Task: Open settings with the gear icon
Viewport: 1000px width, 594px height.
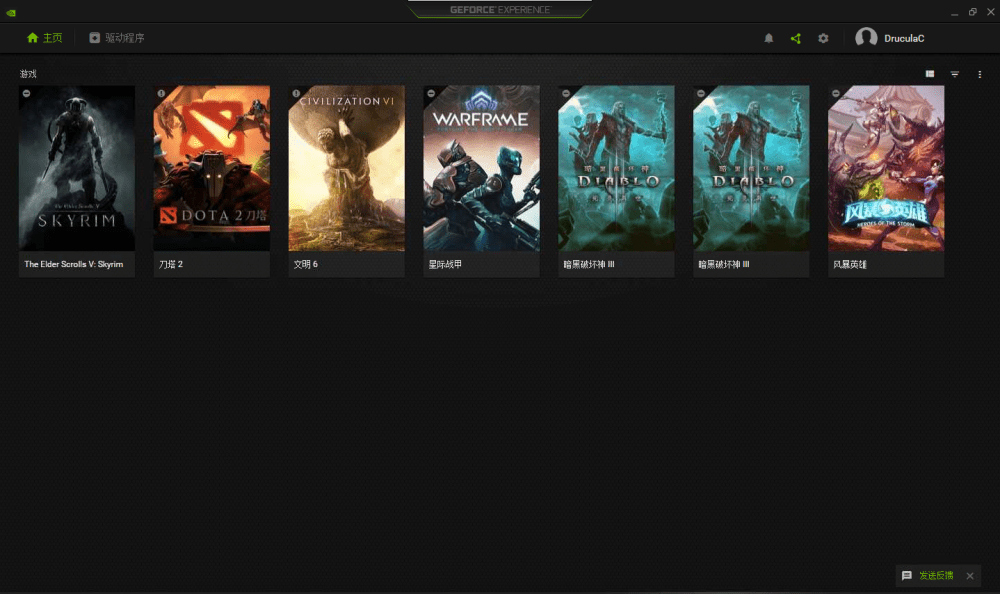Action: (x=823, y=38)
